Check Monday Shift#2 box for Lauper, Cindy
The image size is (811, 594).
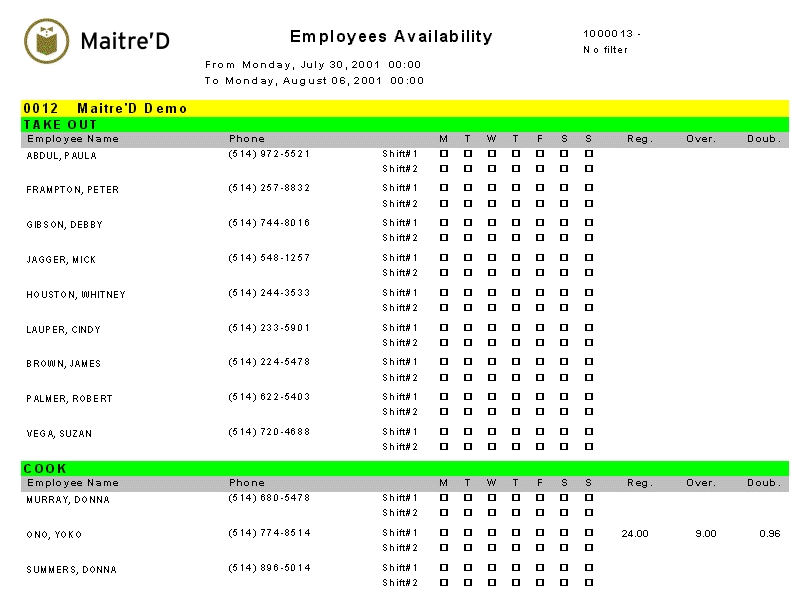[x=443, y=343]
